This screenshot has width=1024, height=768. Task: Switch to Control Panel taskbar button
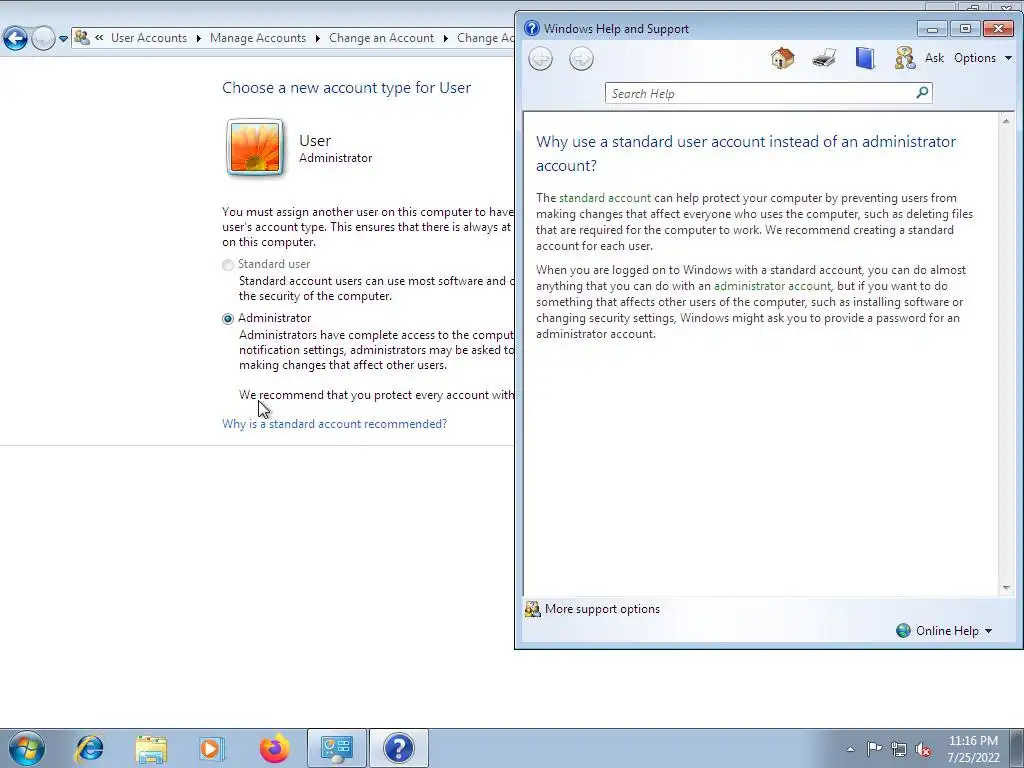pyautogui.click(x=337, y=748)
